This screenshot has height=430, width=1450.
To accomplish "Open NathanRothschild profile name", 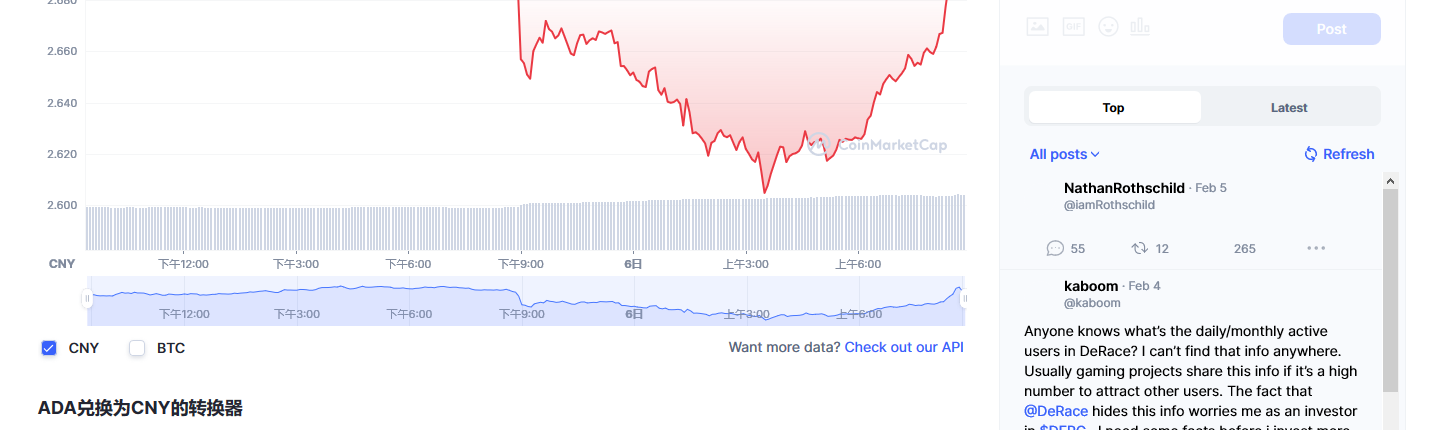I will [x=1124, y=188].
